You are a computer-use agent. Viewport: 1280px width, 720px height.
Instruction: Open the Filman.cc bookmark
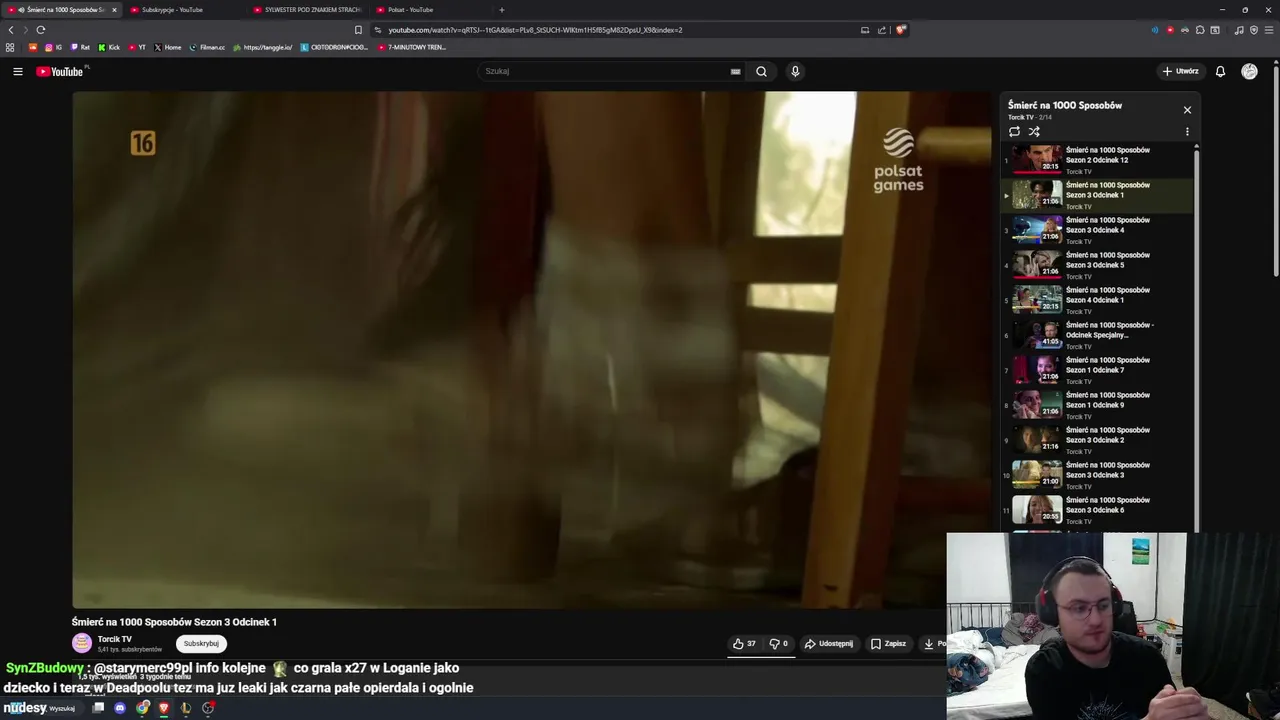pyautogui.click(x=207, y=47)
